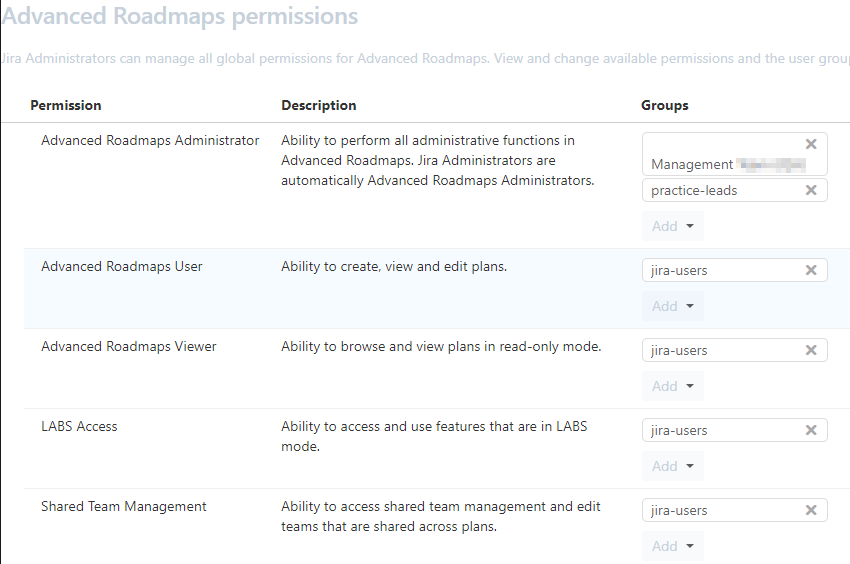Click 'Ability to perform all administrative functions' description

[437, 161]
